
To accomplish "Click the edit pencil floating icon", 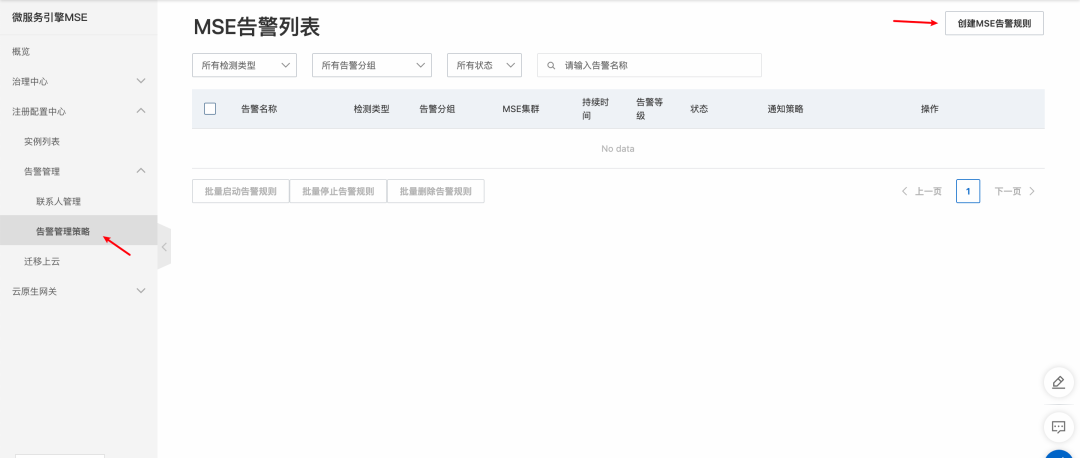I will point(1059,382).
